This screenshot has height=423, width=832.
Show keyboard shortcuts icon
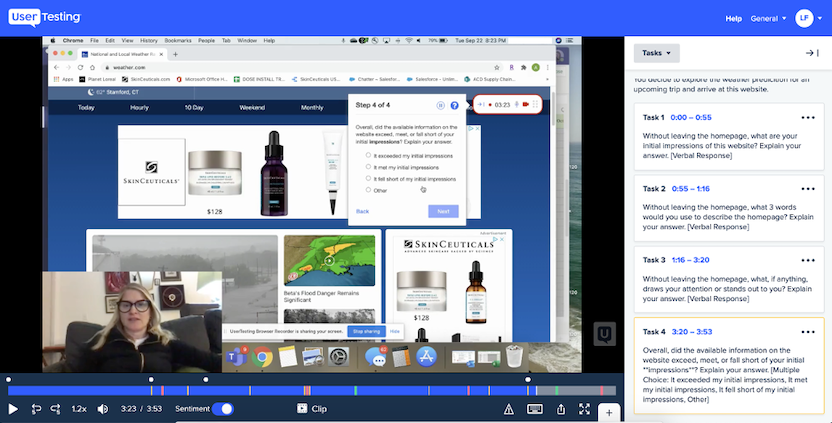point(535,409)
